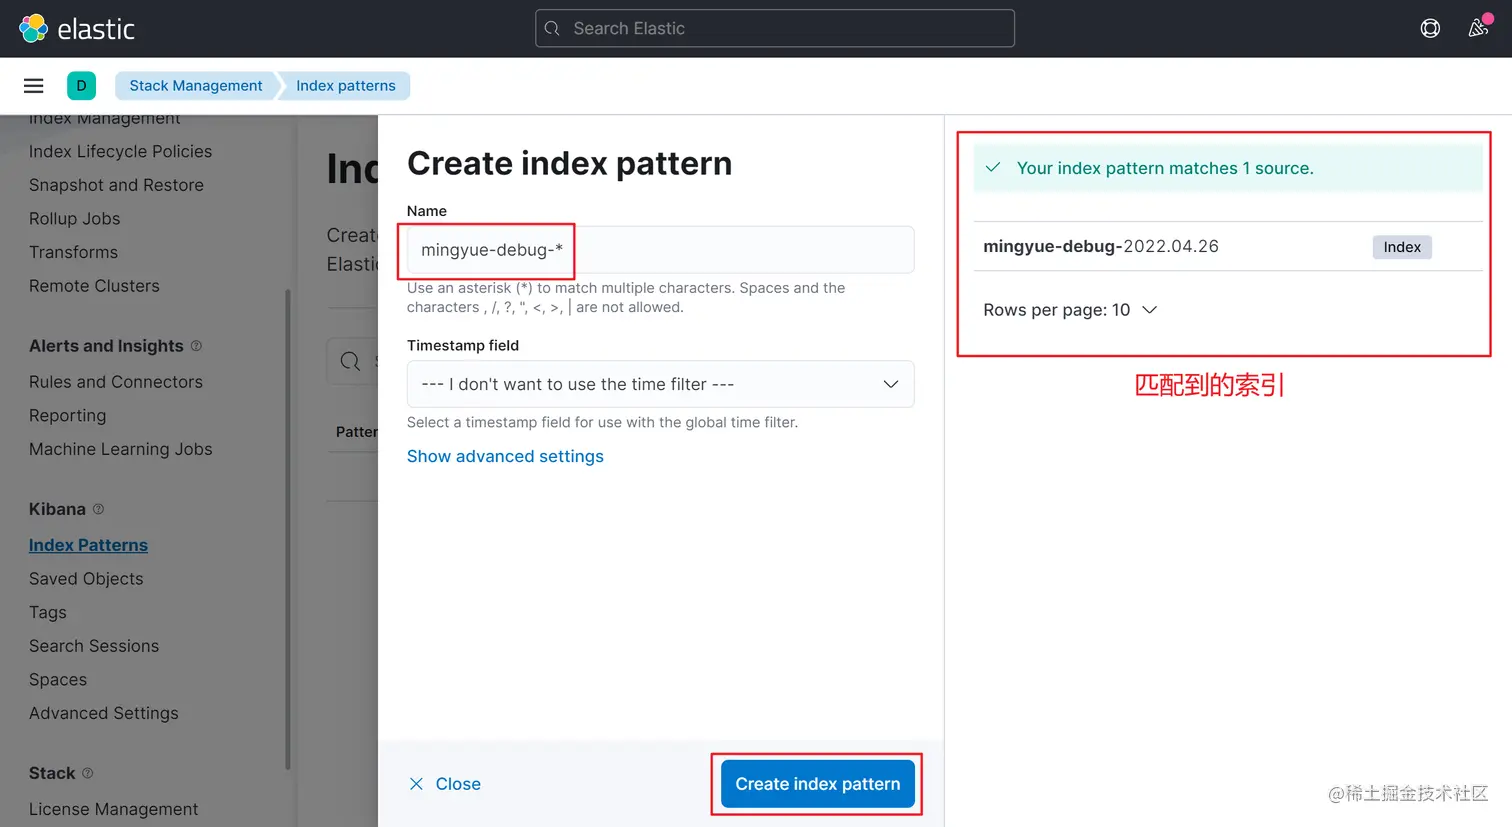The image size is (1512, 827).
Task: Click the background index pattern search icon
Action: [x=350, y=361]
